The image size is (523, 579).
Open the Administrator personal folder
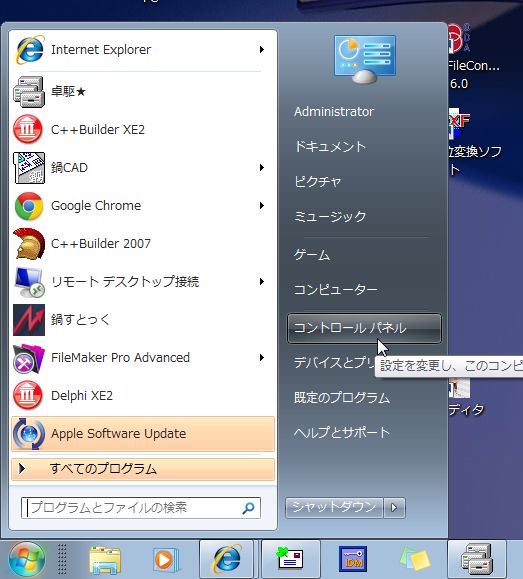click(334, 112)
